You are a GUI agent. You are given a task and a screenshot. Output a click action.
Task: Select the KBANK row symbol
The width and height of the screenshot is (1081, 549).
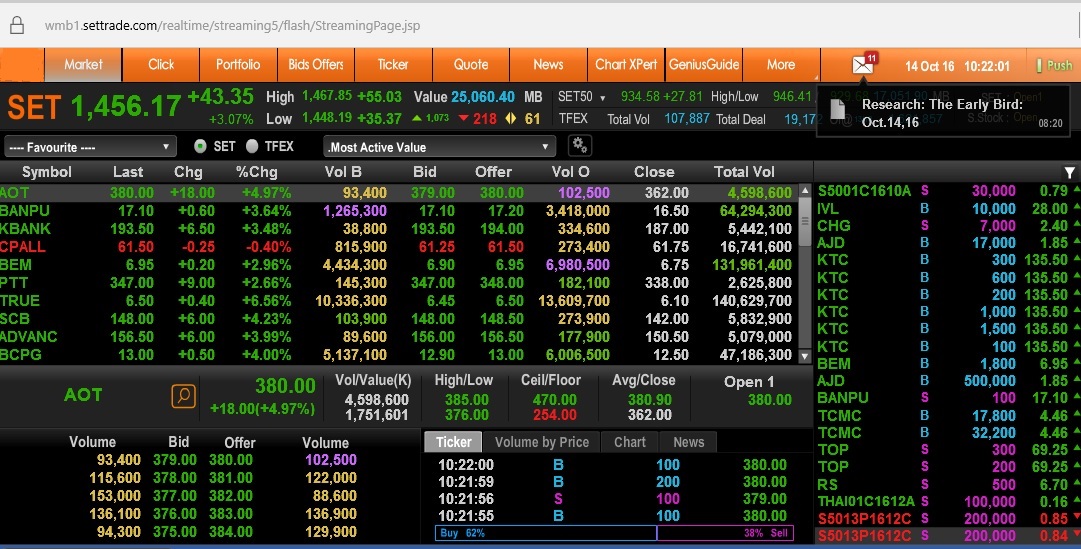(25, 229)
